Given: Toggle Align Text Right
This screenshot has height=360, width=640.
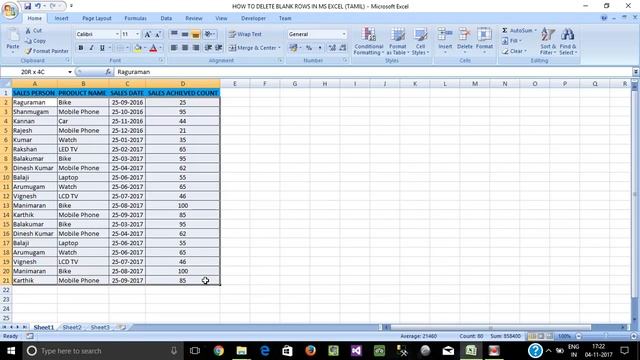Looking at the screenshot, I should [196, 48].
